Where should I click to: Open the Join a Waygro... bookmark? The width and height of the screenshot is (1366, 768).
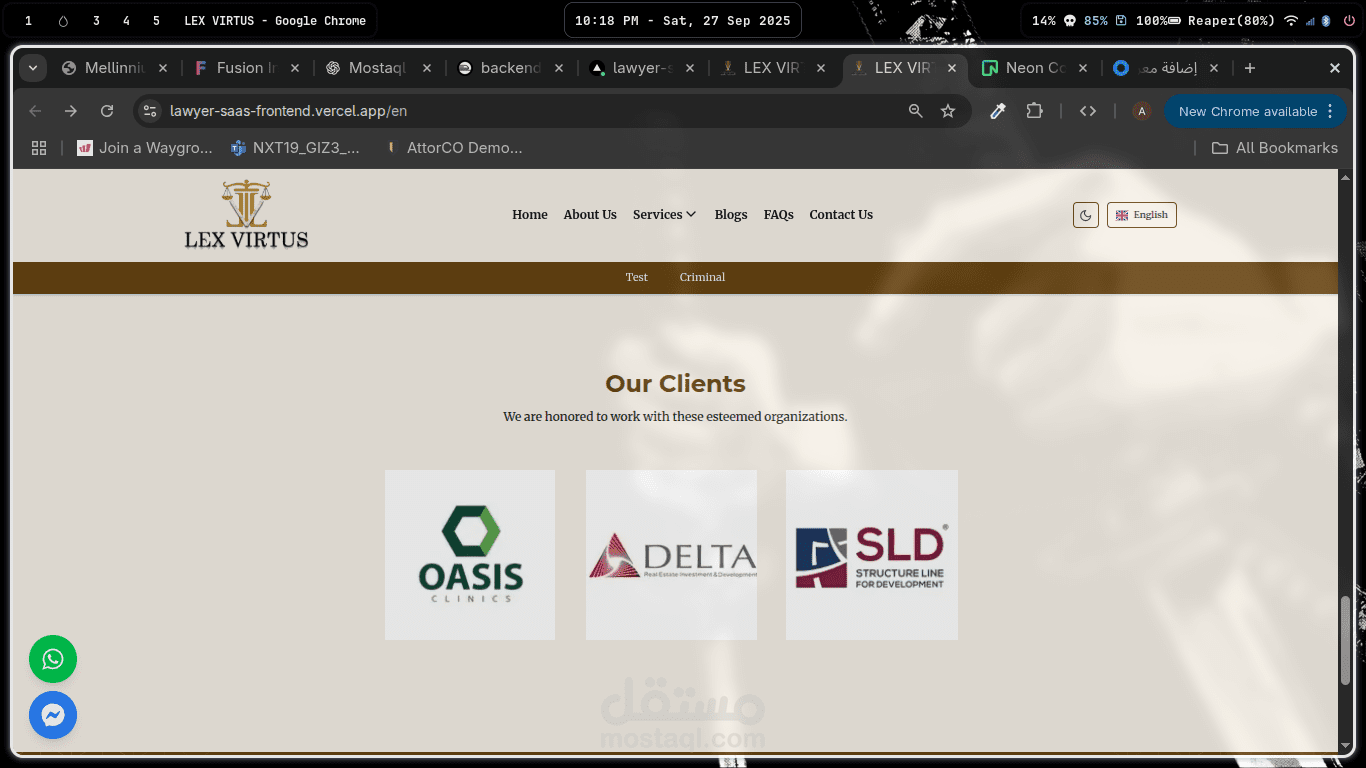(x=145, y=148)
